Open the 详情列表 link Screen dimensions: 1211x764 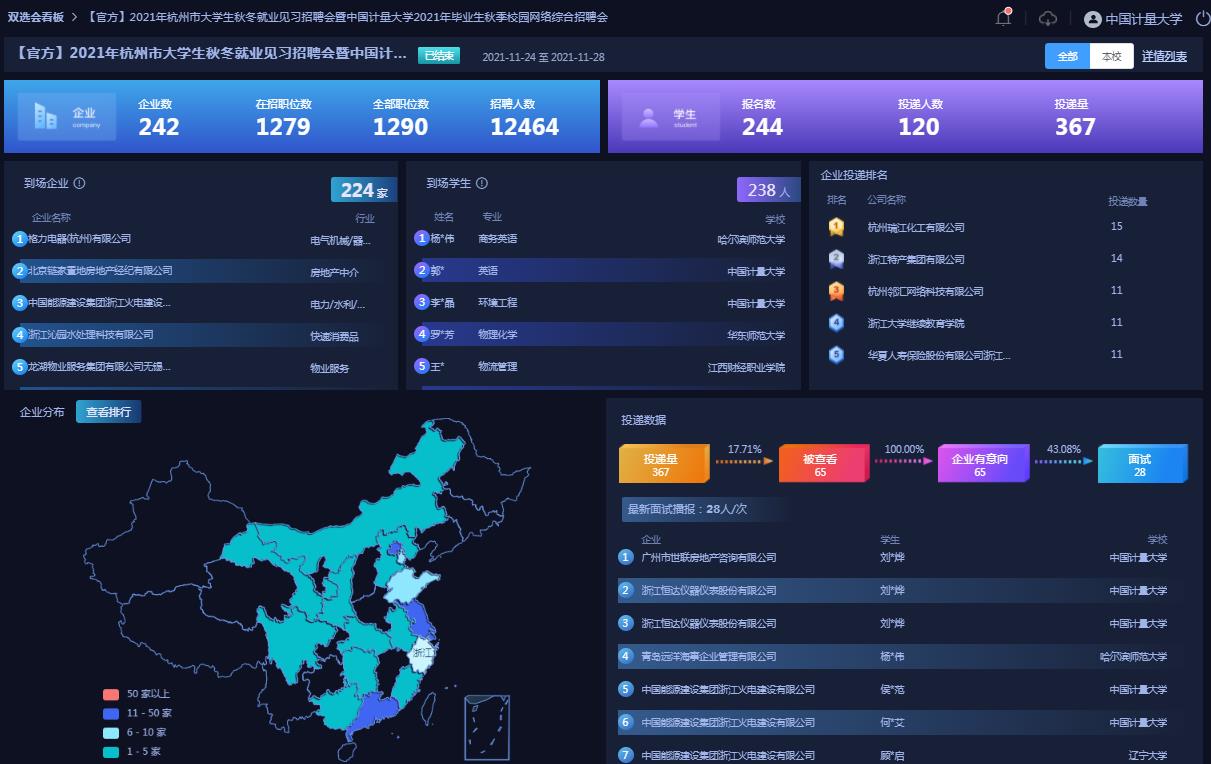pos(1164,56)
